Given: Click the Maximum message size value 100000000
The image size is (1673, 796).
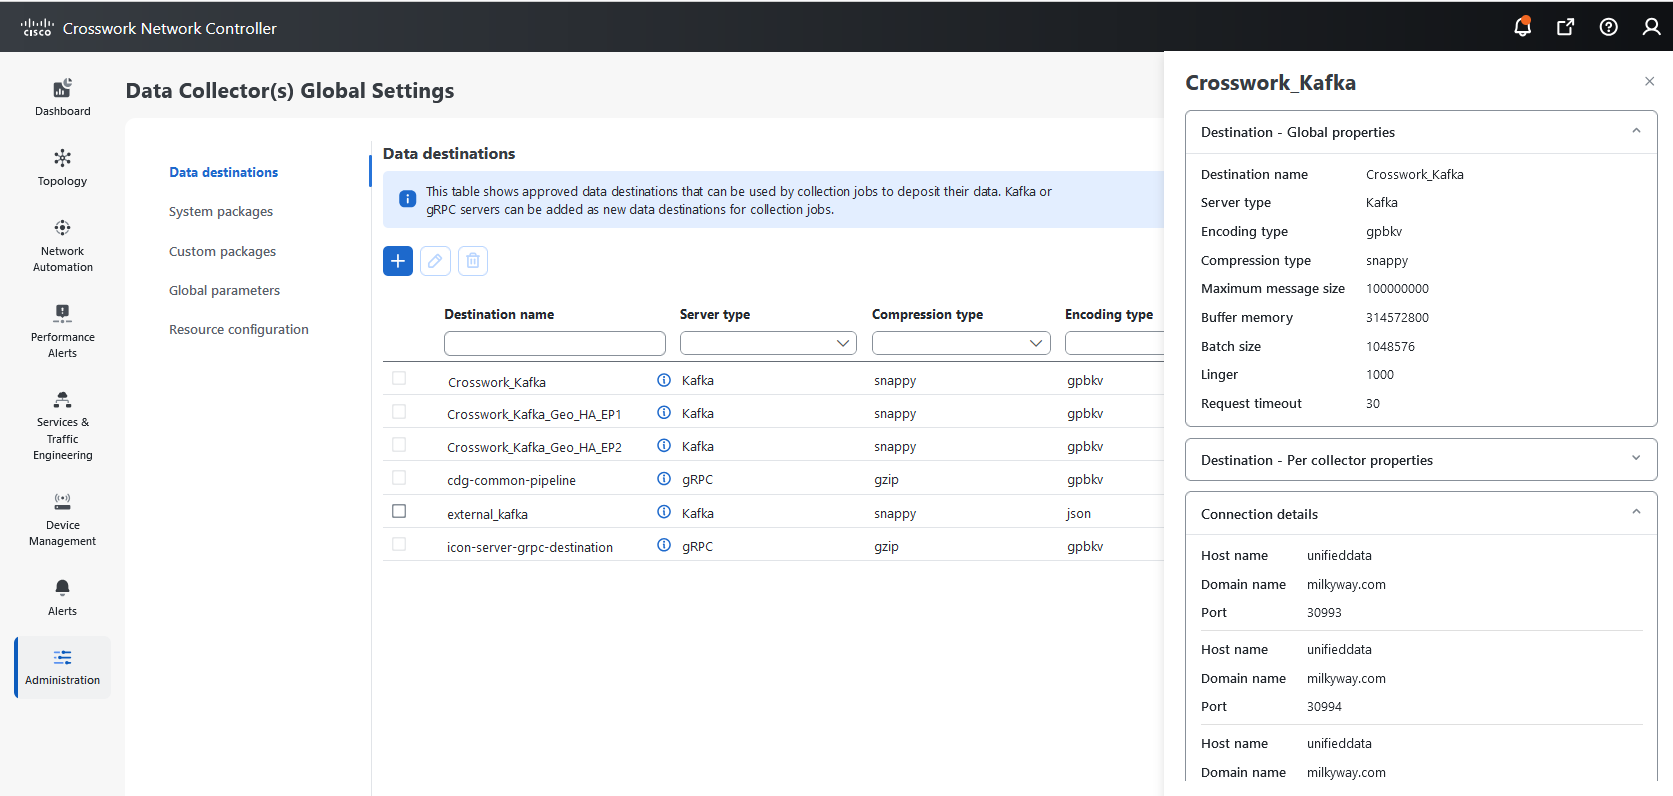Looking at the screenshot, I should click(1397, 288).
